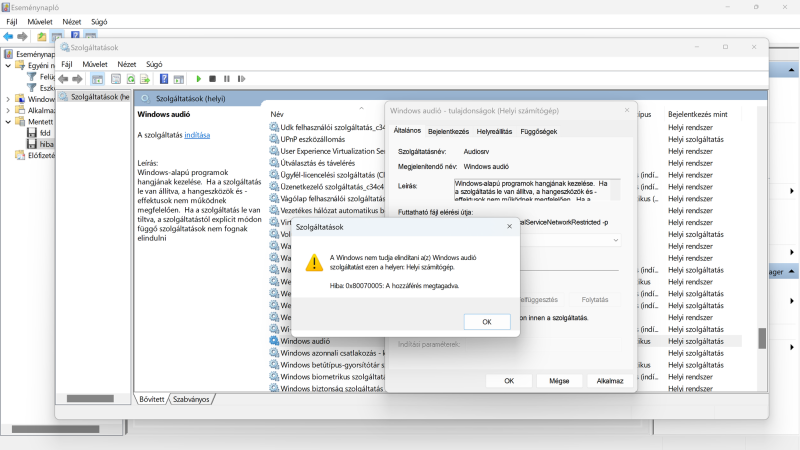Image resolution: width=800 pixels, height=450 pixels.
Task: Collapse Mentett naplók node in Eseménynapló tree
Action: click(8, 121)
